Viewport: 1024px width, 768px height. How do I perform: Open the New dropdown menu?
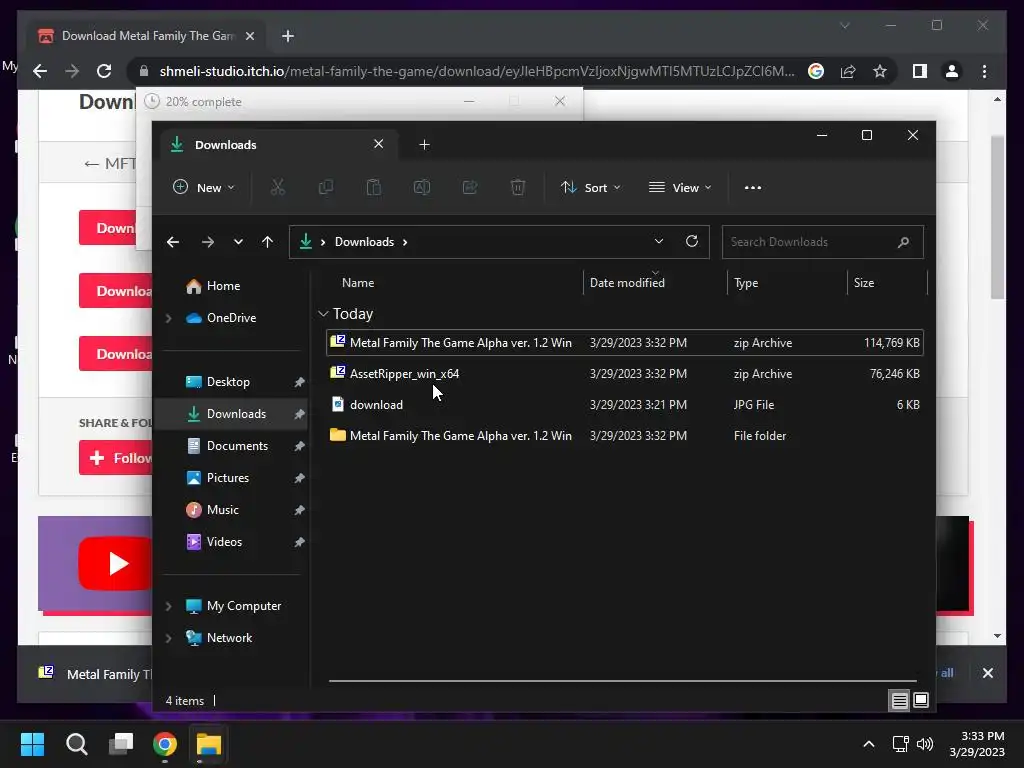point(203,187)
